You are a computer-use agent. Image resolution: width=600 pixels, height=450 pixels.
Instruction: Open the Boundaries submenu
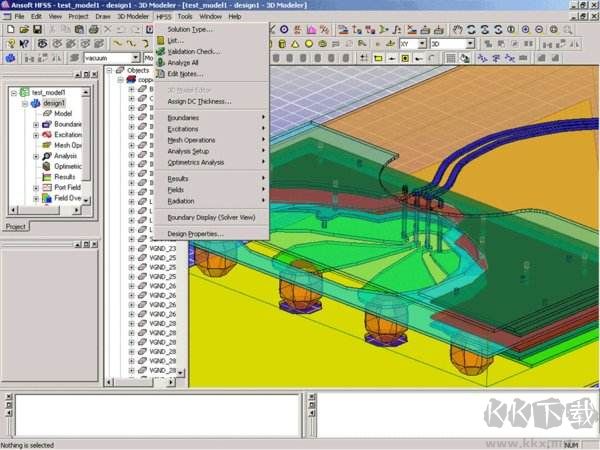click(x=212, y=118)
